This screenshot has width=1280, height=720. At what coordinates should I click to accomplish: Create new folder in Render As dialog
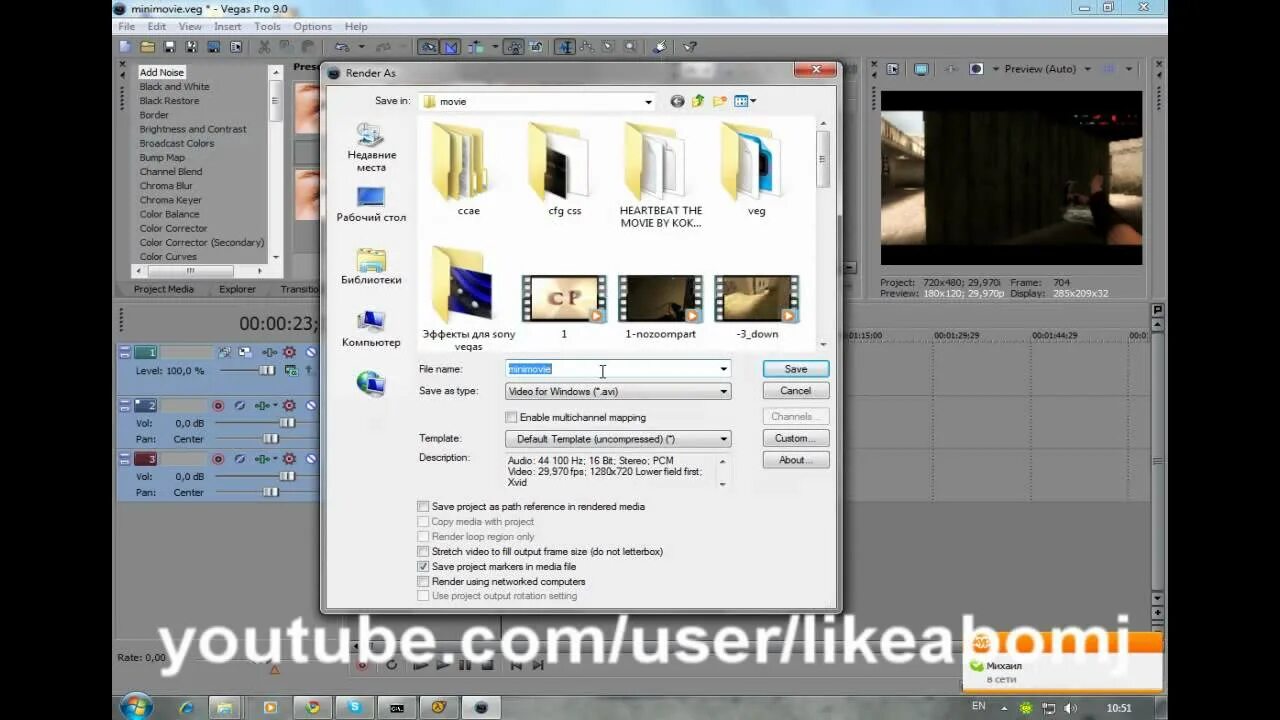pos(718,101)
